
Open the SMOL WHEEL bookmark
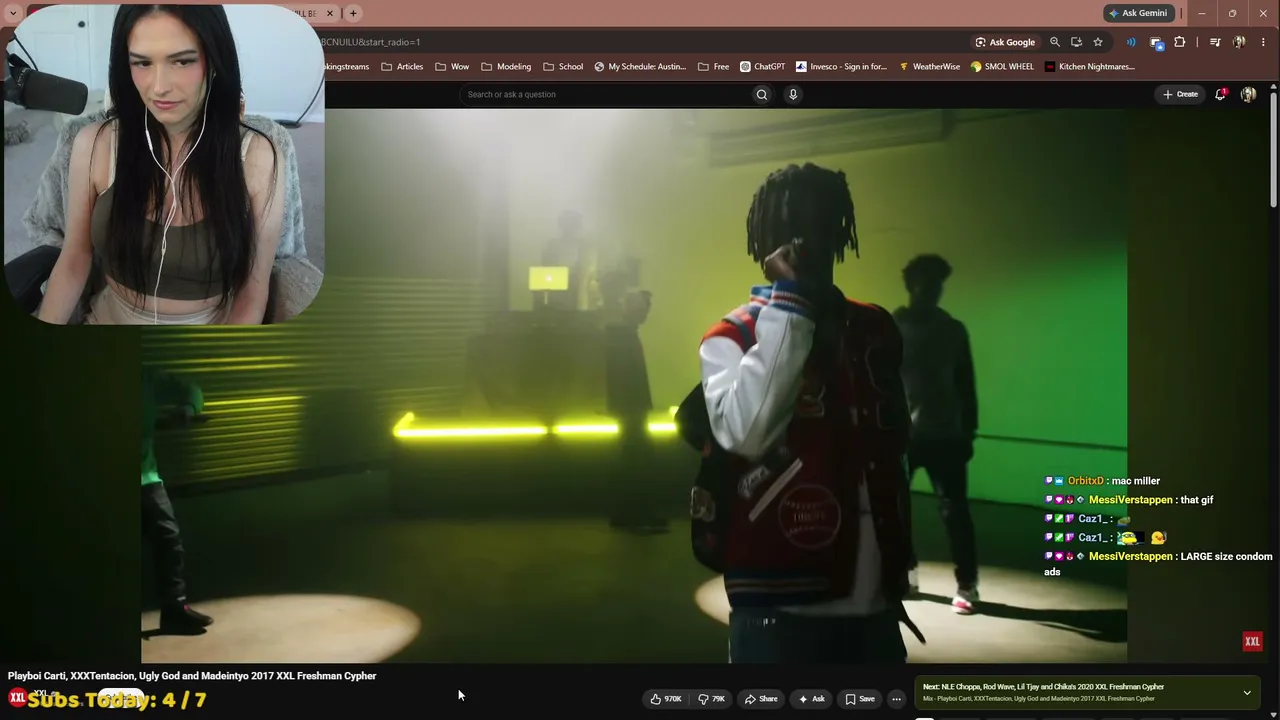point(1002,67)
